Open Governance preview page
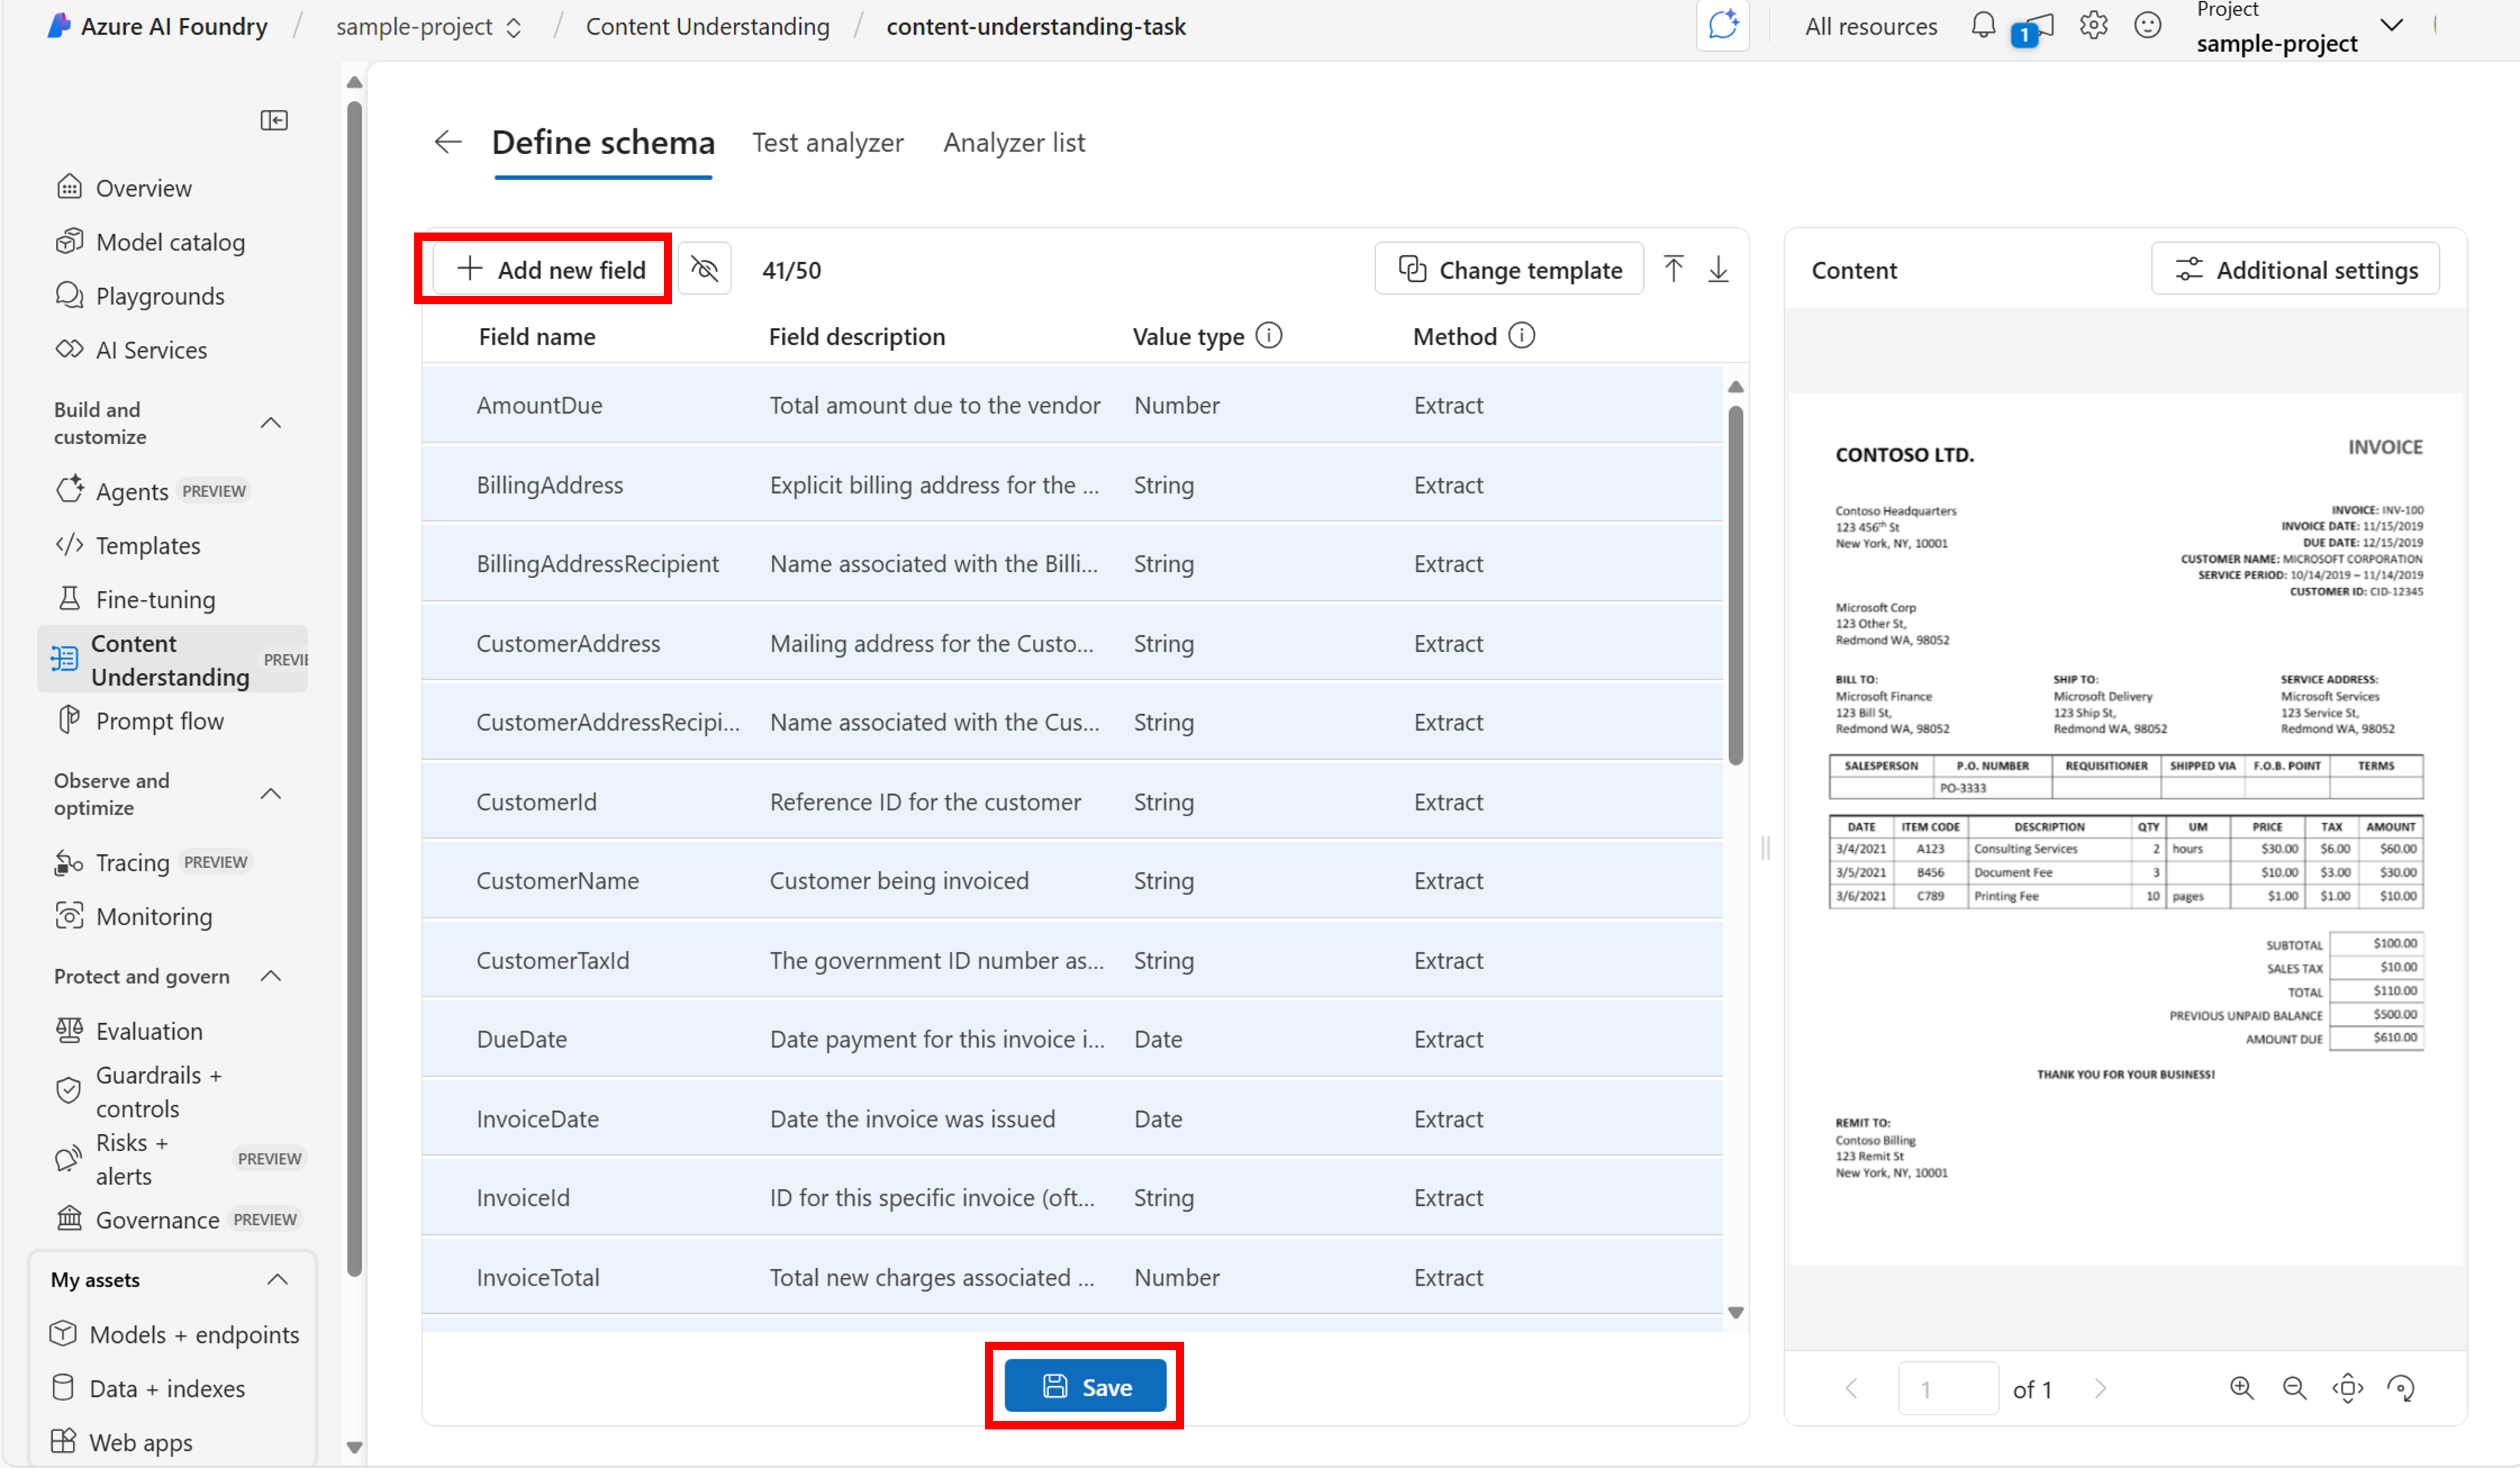Screen dimensions: 2520x1468 (x=178, y=1220)
